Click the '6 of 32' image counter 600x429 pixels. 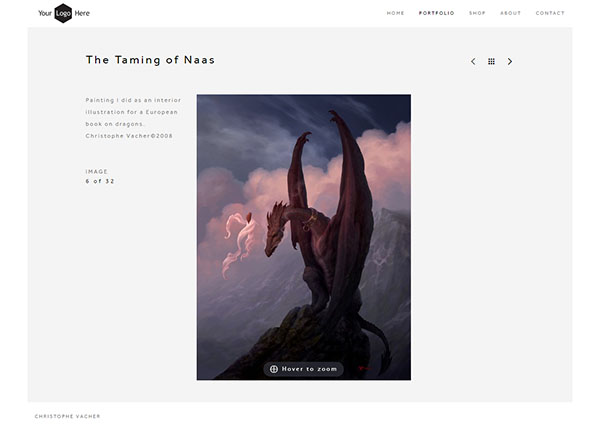(x=100, y=181)
